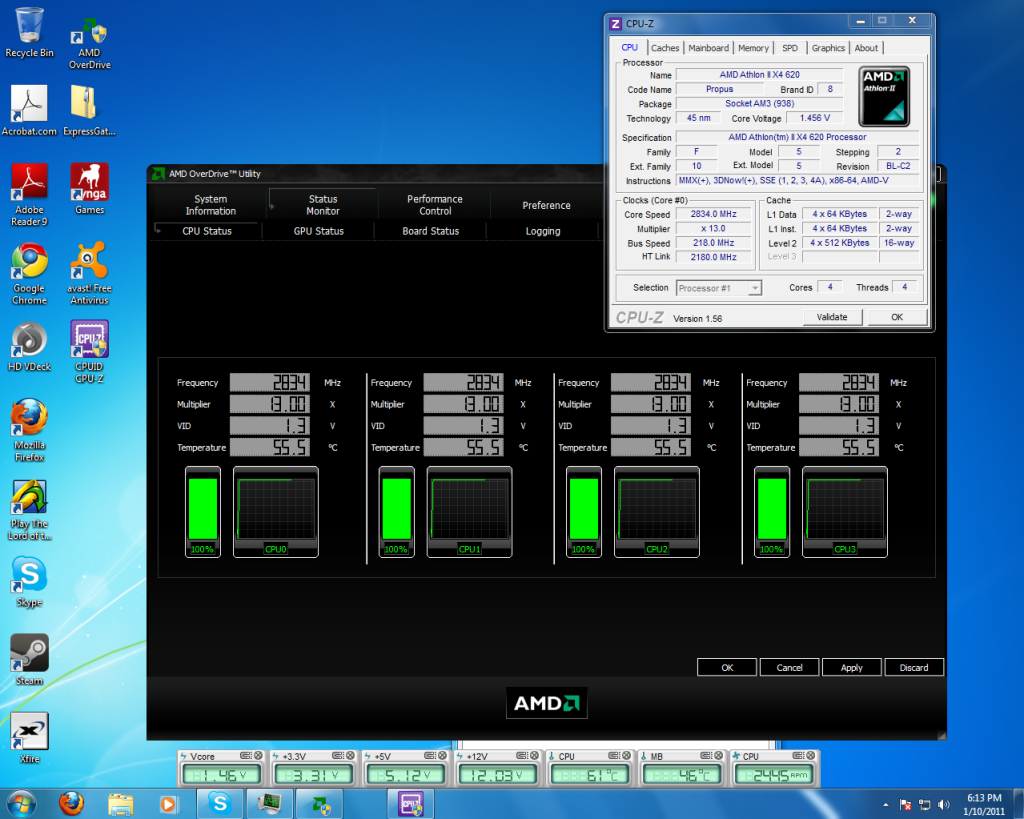Close the +3.3V sensor gadget
The height and width of the screenshot is (819, 1024).
pyautogui.click(x=350, y=756)
